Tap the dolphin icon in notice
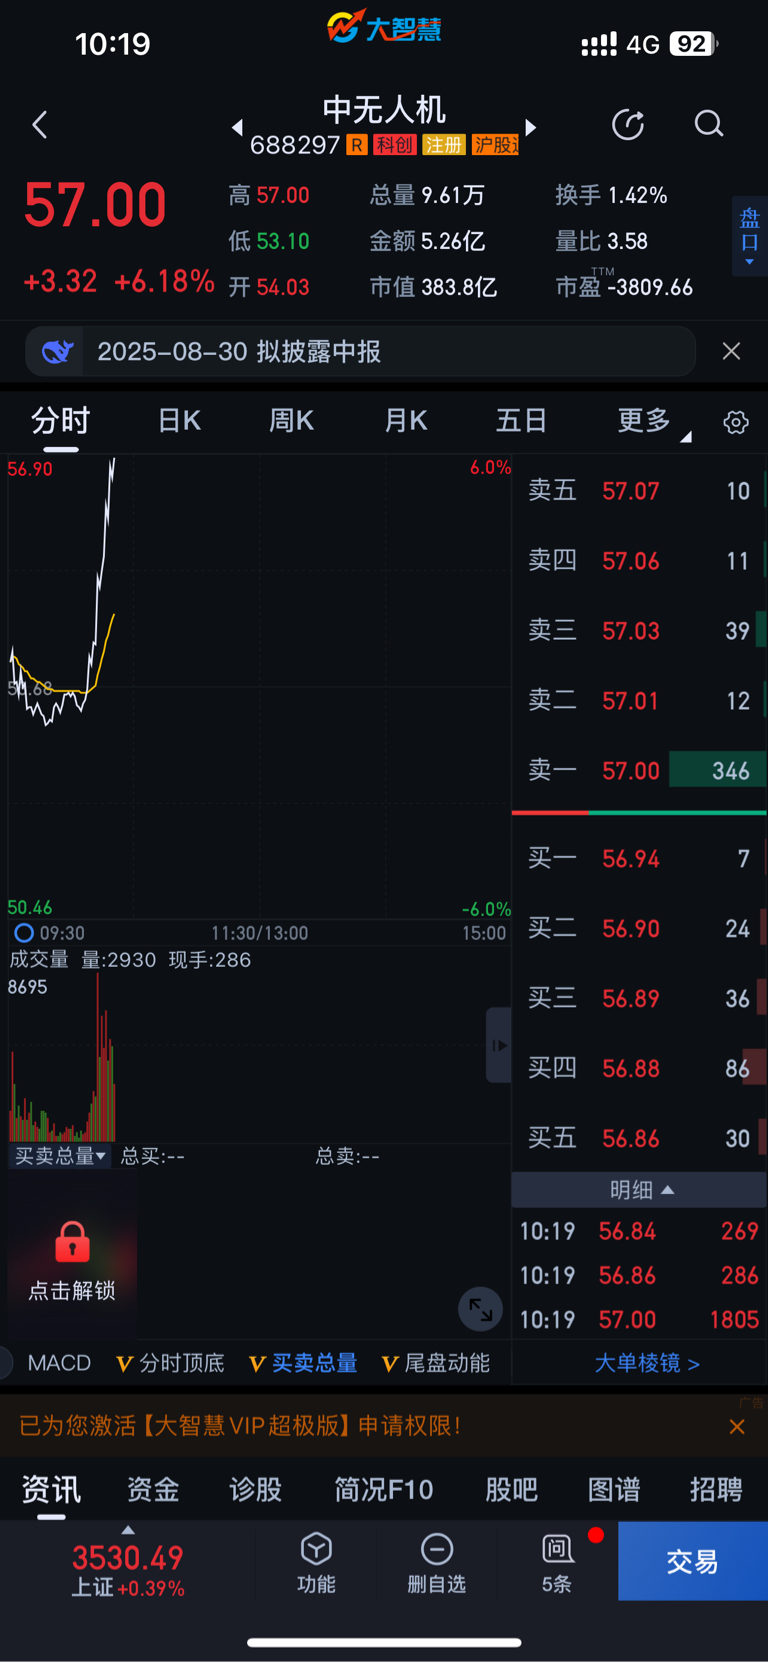Image resolution: width=768 pixels, height=1662 pixels. [x=58, y=352]
